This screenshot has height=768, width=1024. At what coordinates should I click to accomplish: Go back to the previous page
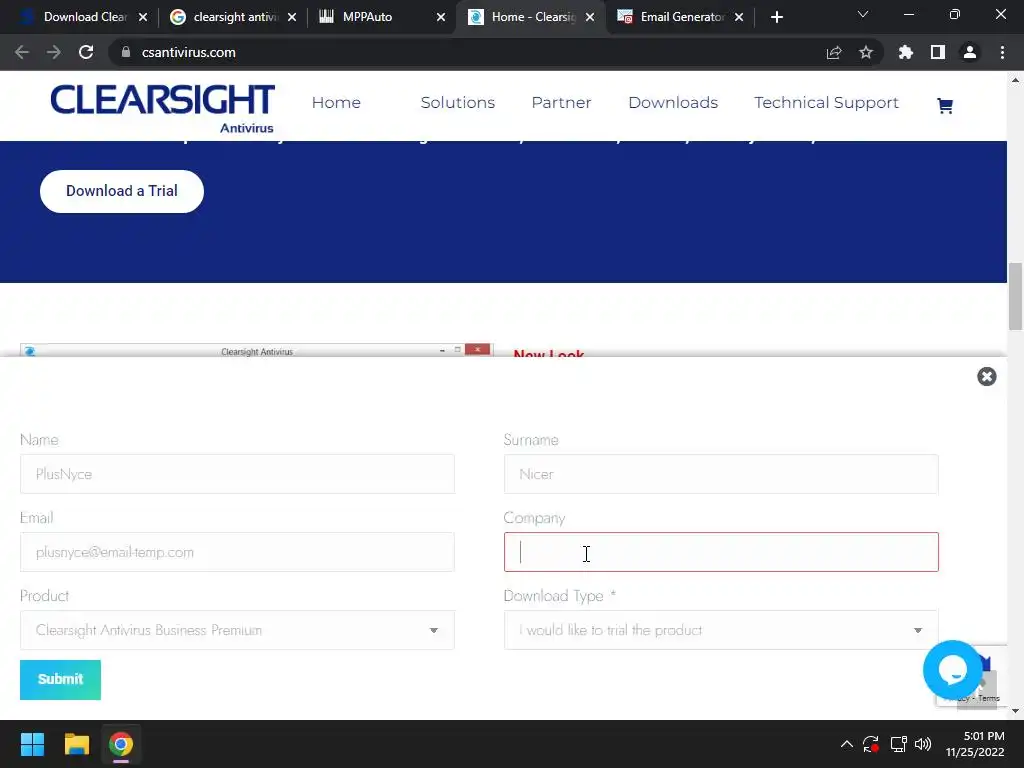[22, 52]
